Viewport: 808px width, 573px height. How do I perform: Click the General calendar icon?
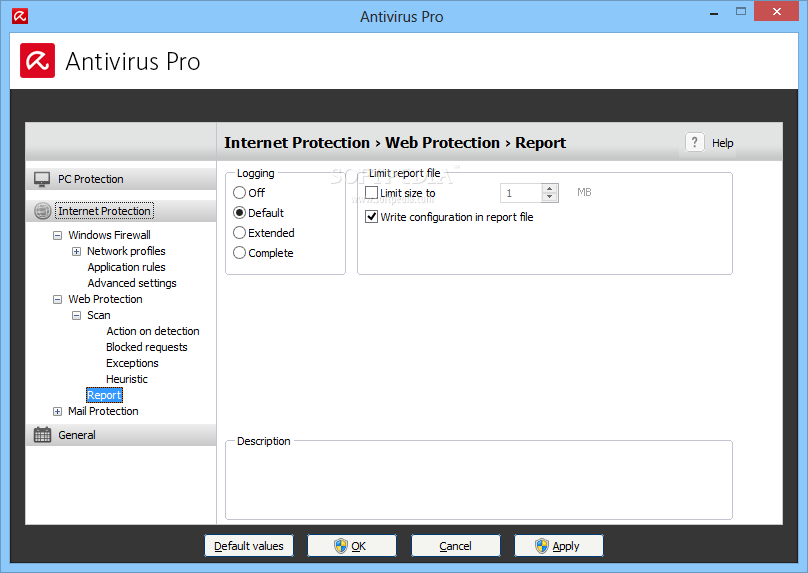42,435
